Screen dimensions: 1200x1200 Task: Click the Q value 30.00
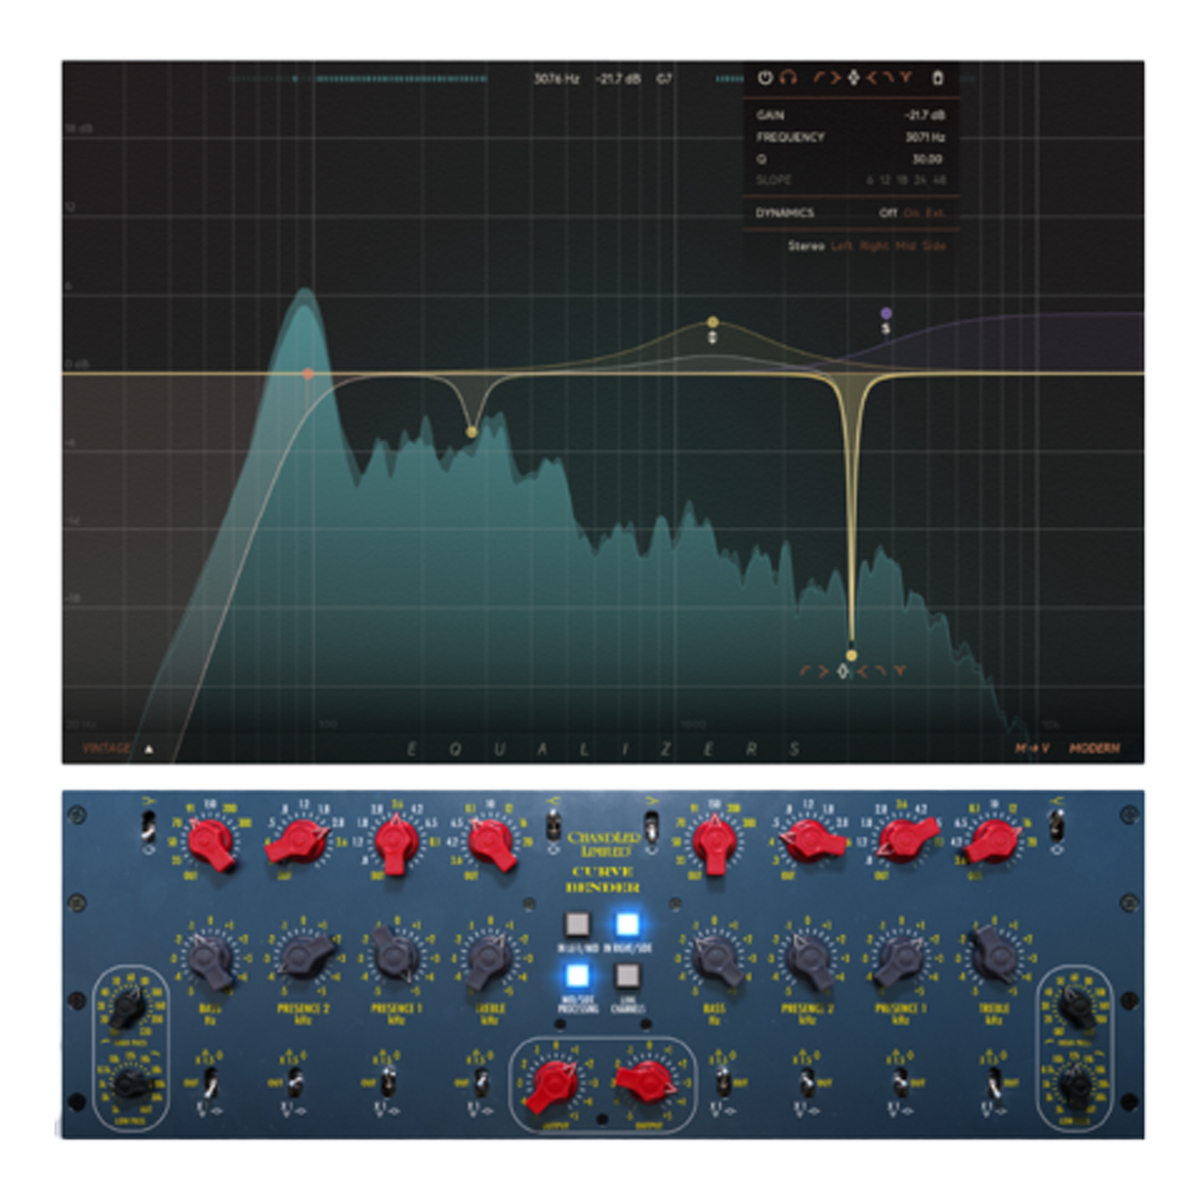point(927,159)
